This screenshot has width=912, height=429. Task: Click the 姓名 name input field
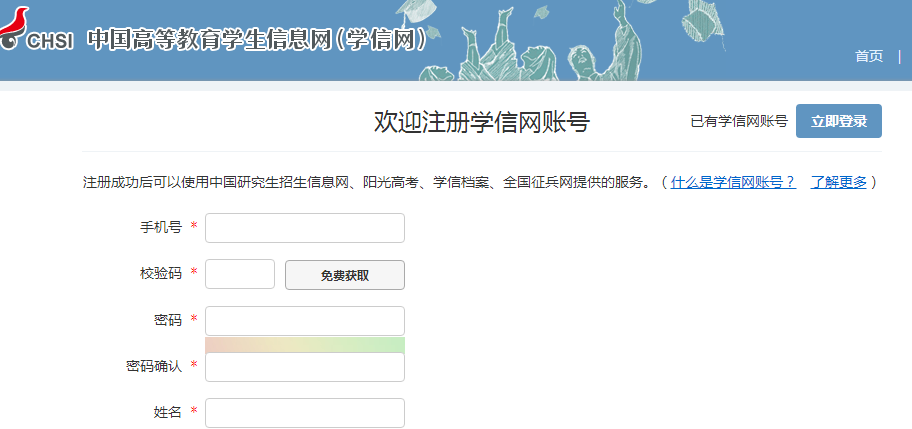click(304, 412)
